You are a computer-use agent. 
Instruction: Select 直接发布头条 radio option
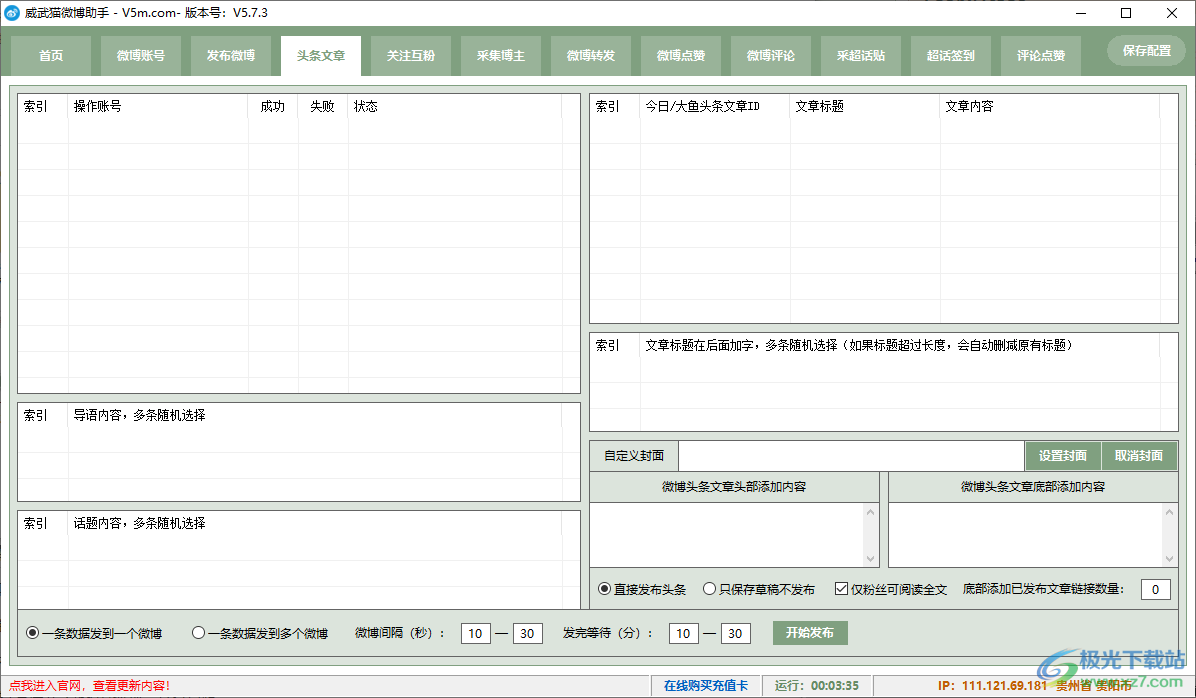pos(642,589)
